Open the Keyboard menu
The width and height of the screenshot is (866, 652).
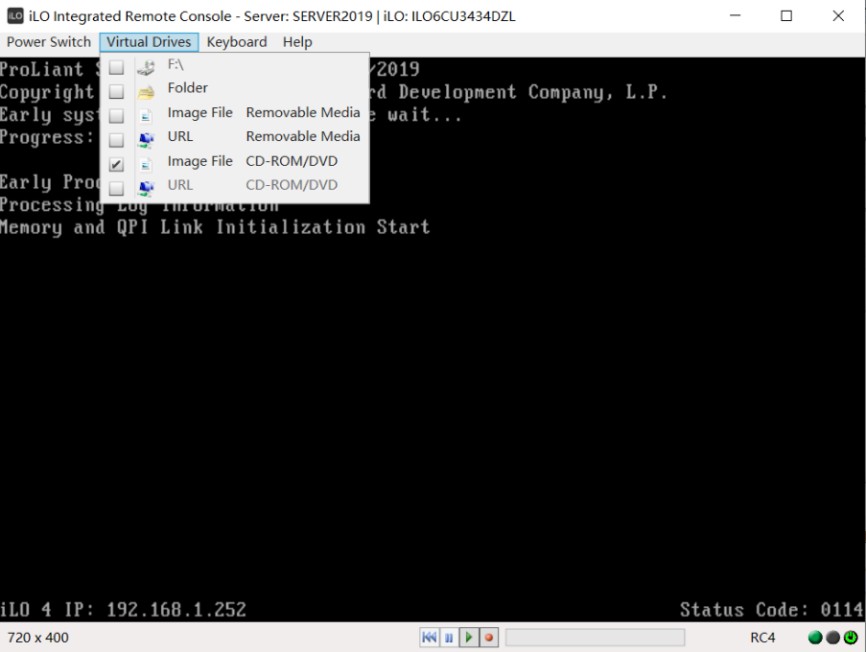(x=236, y=42)
